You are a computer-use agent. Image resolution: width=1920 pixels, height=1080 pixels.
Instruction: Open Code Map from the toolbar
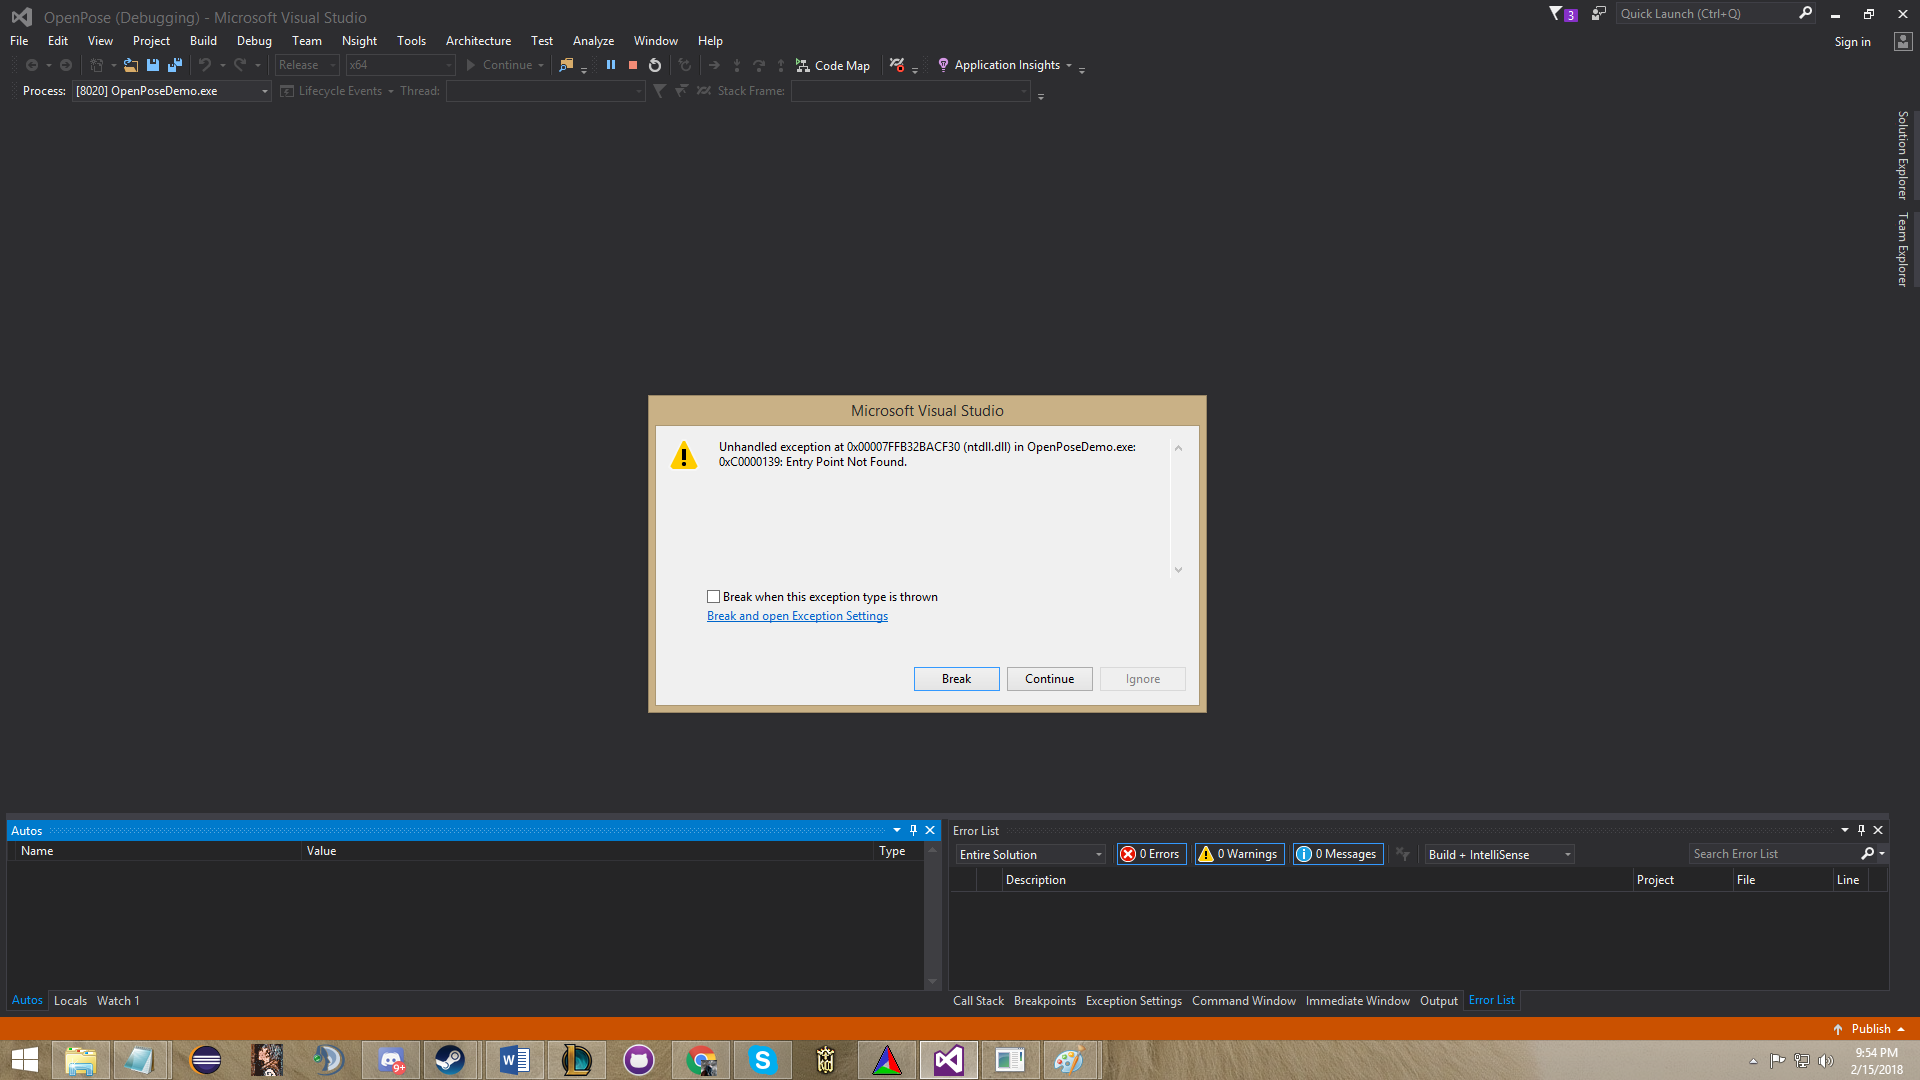[834, 65]
